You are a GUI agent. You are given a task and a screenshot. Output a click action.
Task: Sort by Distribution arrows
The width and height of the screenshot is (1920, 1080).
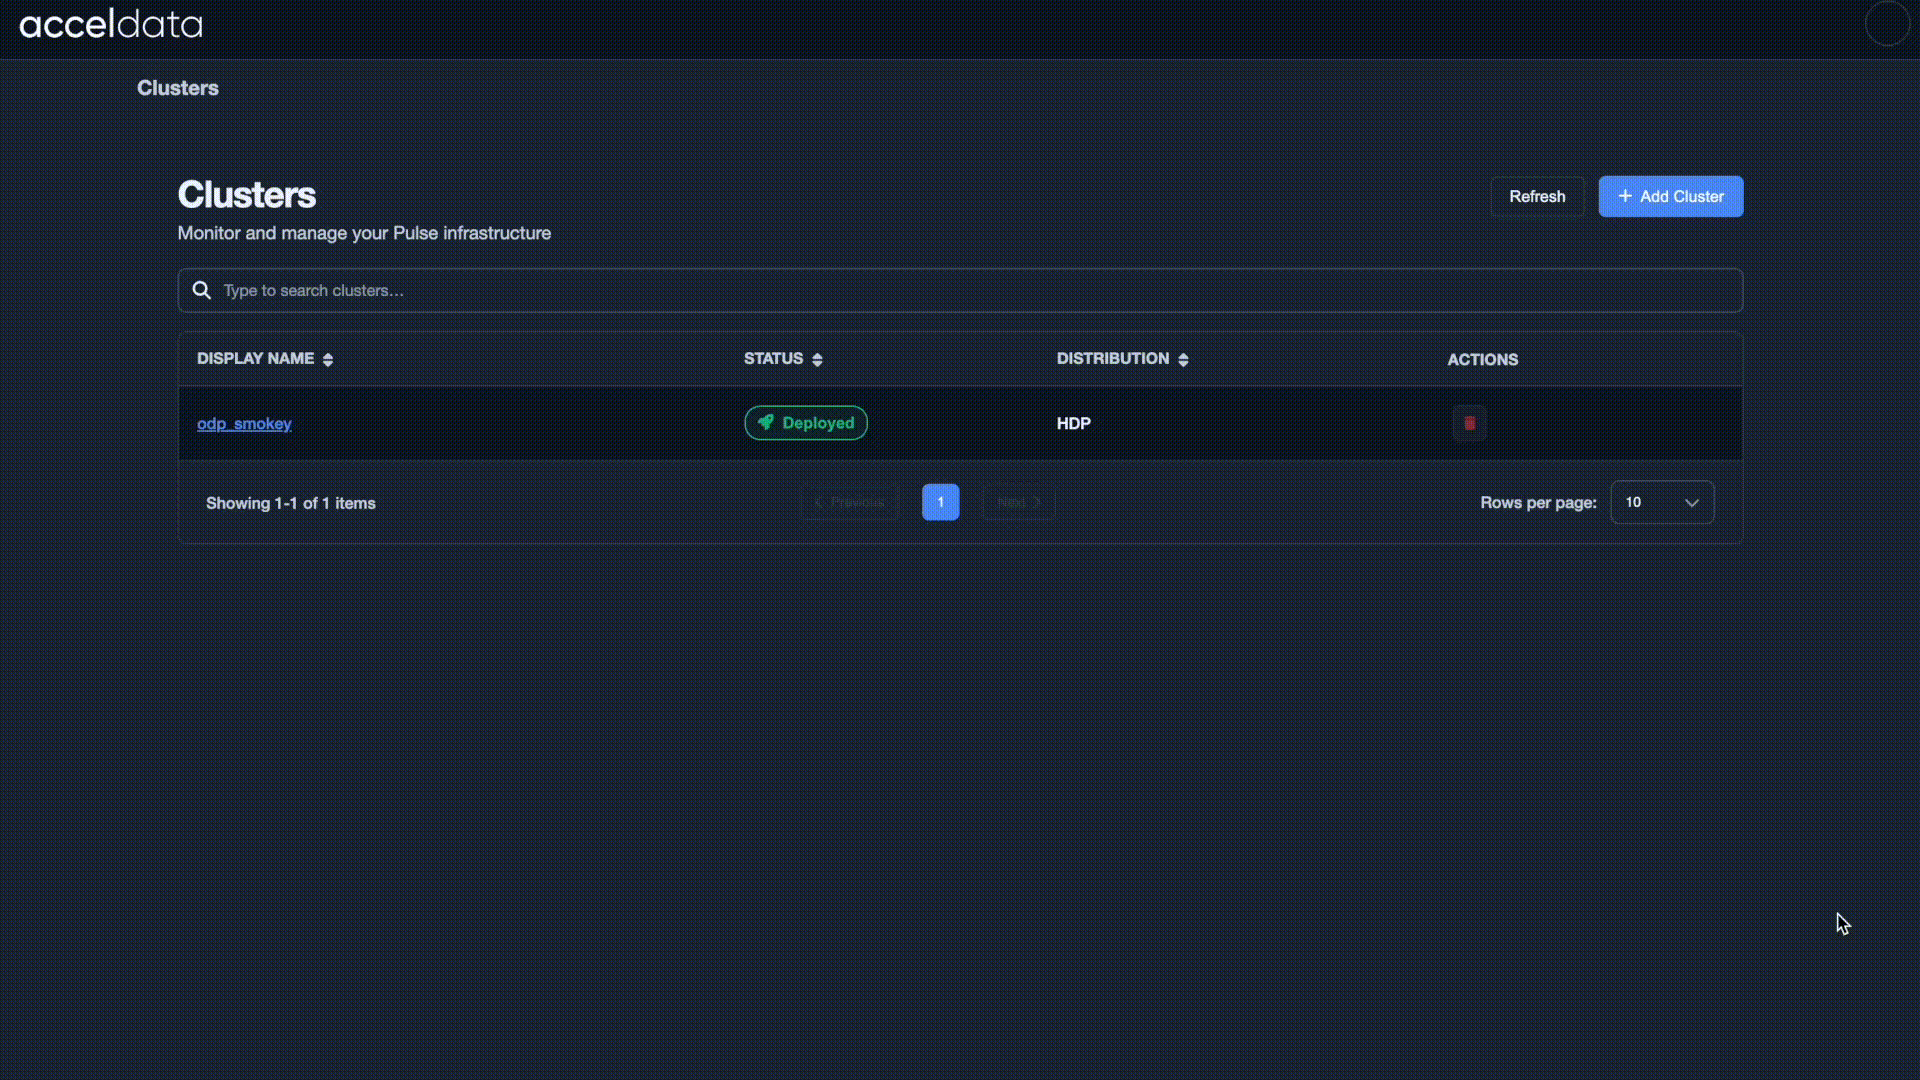pos(1183,360)
